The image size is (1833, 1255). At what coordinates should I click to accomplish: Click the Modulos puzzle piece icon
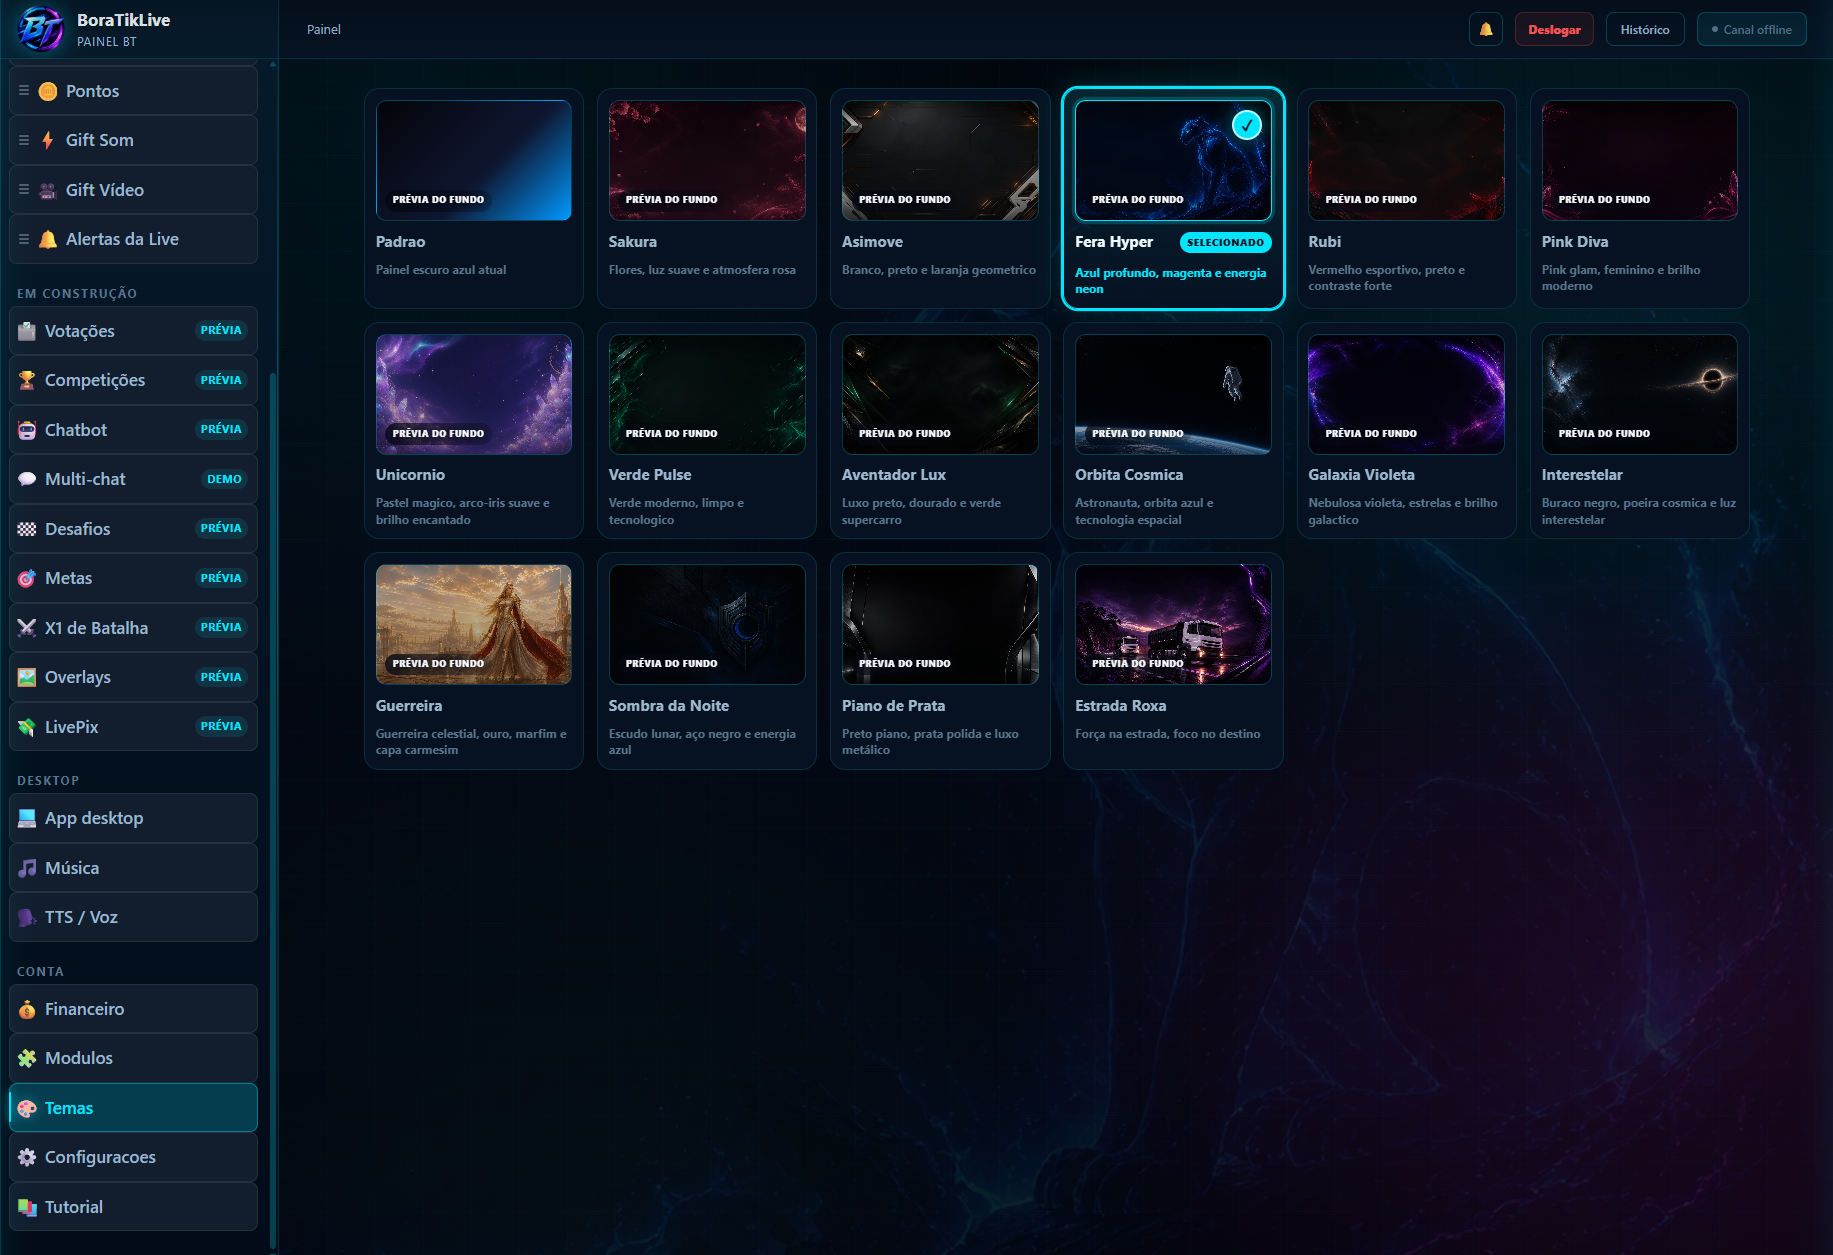click(27, 1058)
